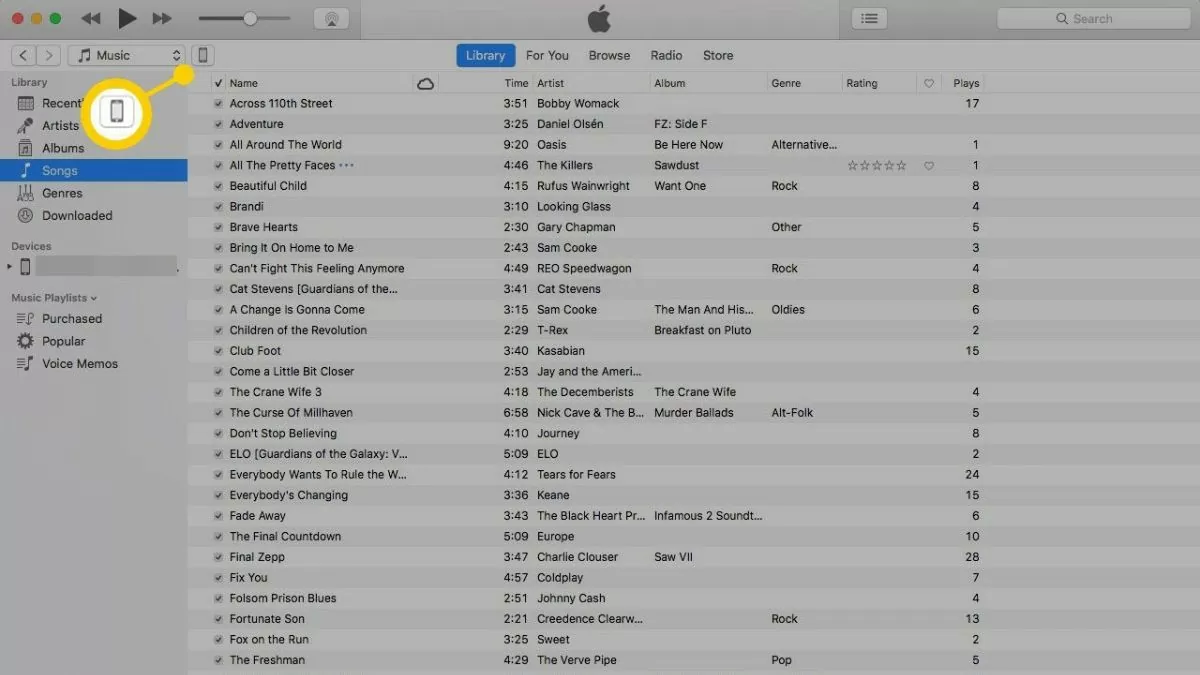Switch to the Browse tab
This screenshot has height=675, width=1200.
click(609, 55)
